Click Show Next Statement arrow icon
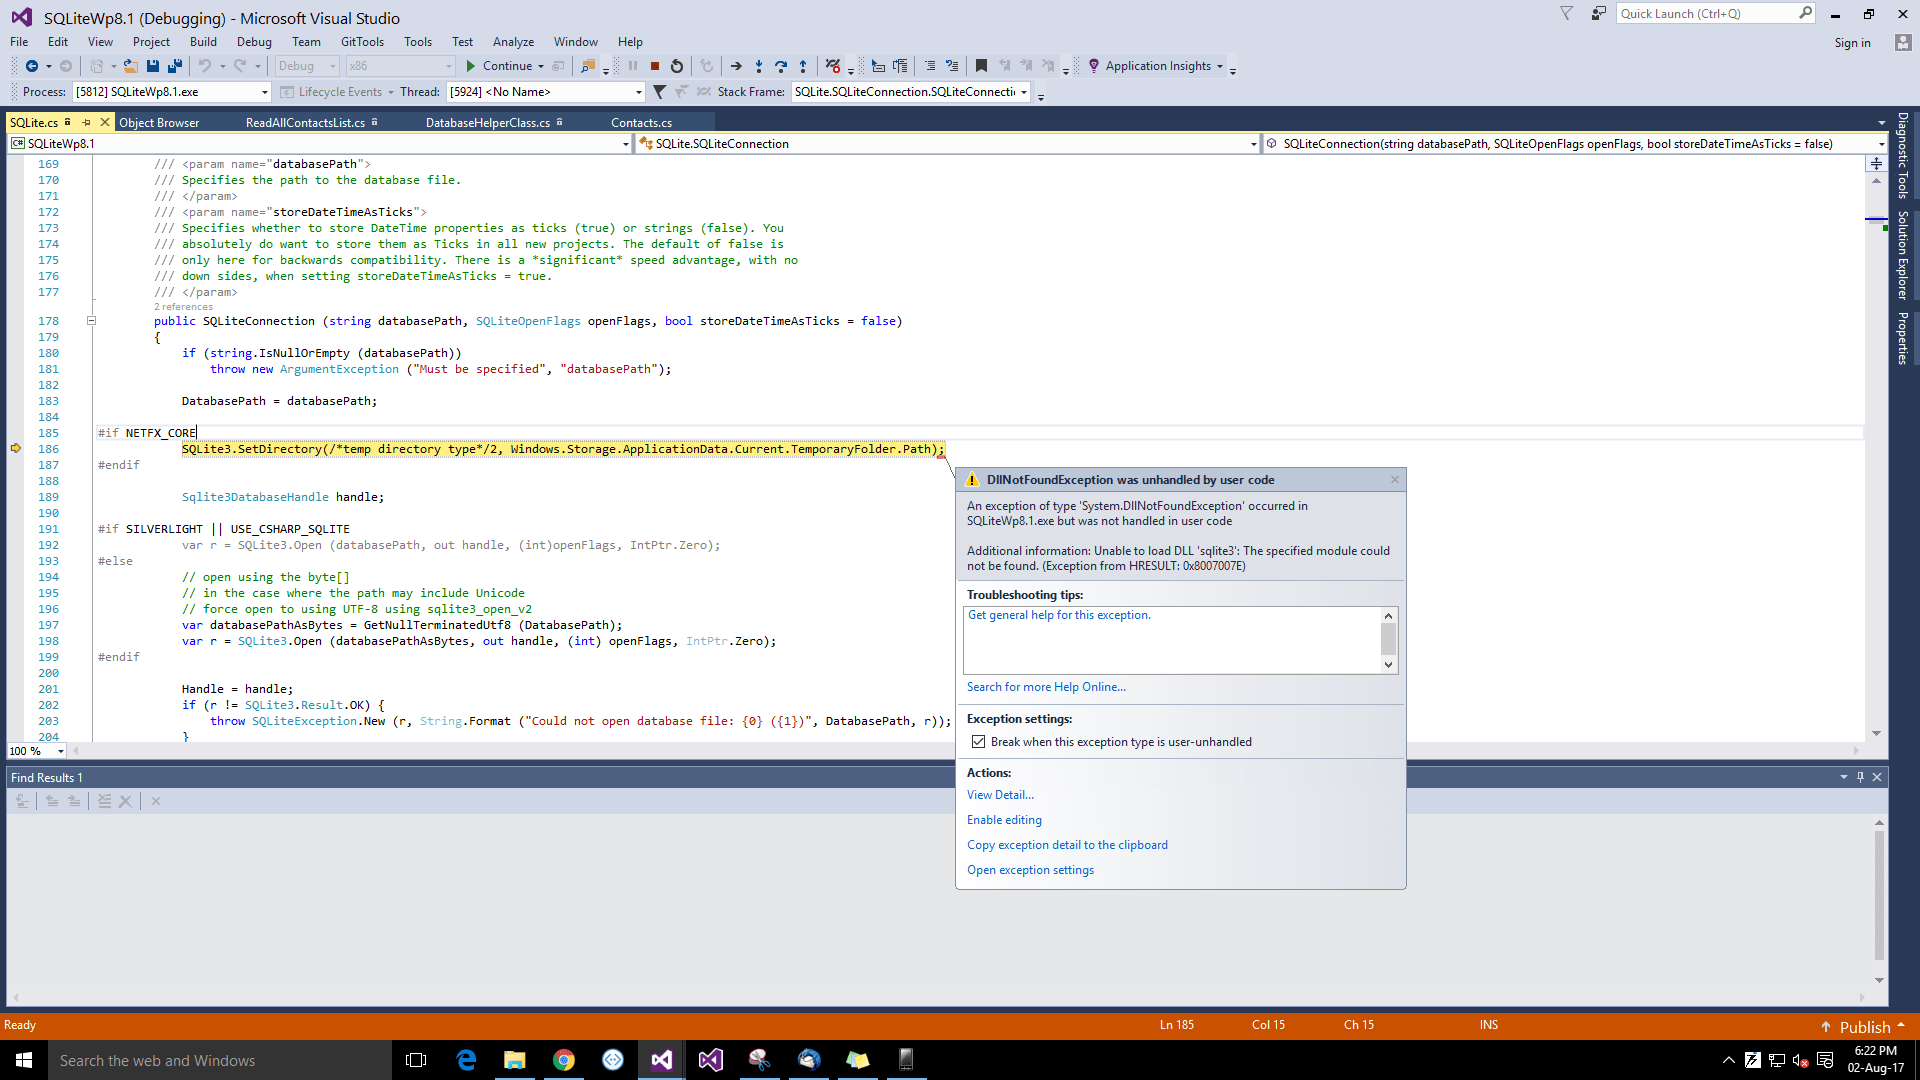This screenshot has width=1920, height=1080. (736, 66)
